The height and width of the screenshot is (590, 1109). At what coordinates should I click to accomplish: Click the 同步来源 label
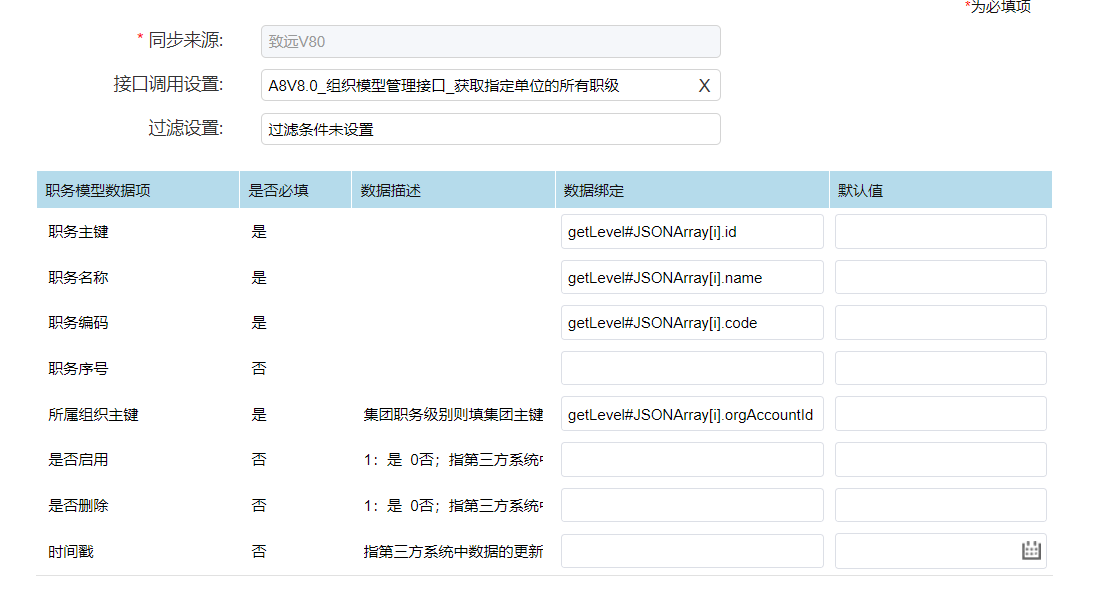(x=185, y=40)
